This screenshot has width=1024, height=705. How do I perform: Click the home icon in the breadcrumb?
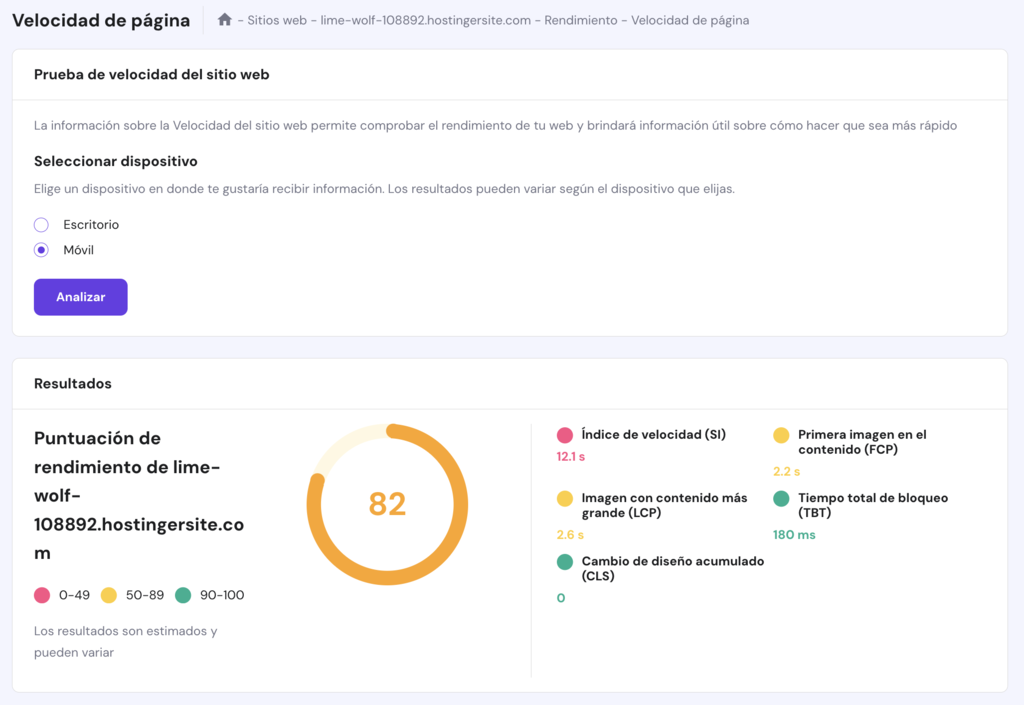pos(226,19)
